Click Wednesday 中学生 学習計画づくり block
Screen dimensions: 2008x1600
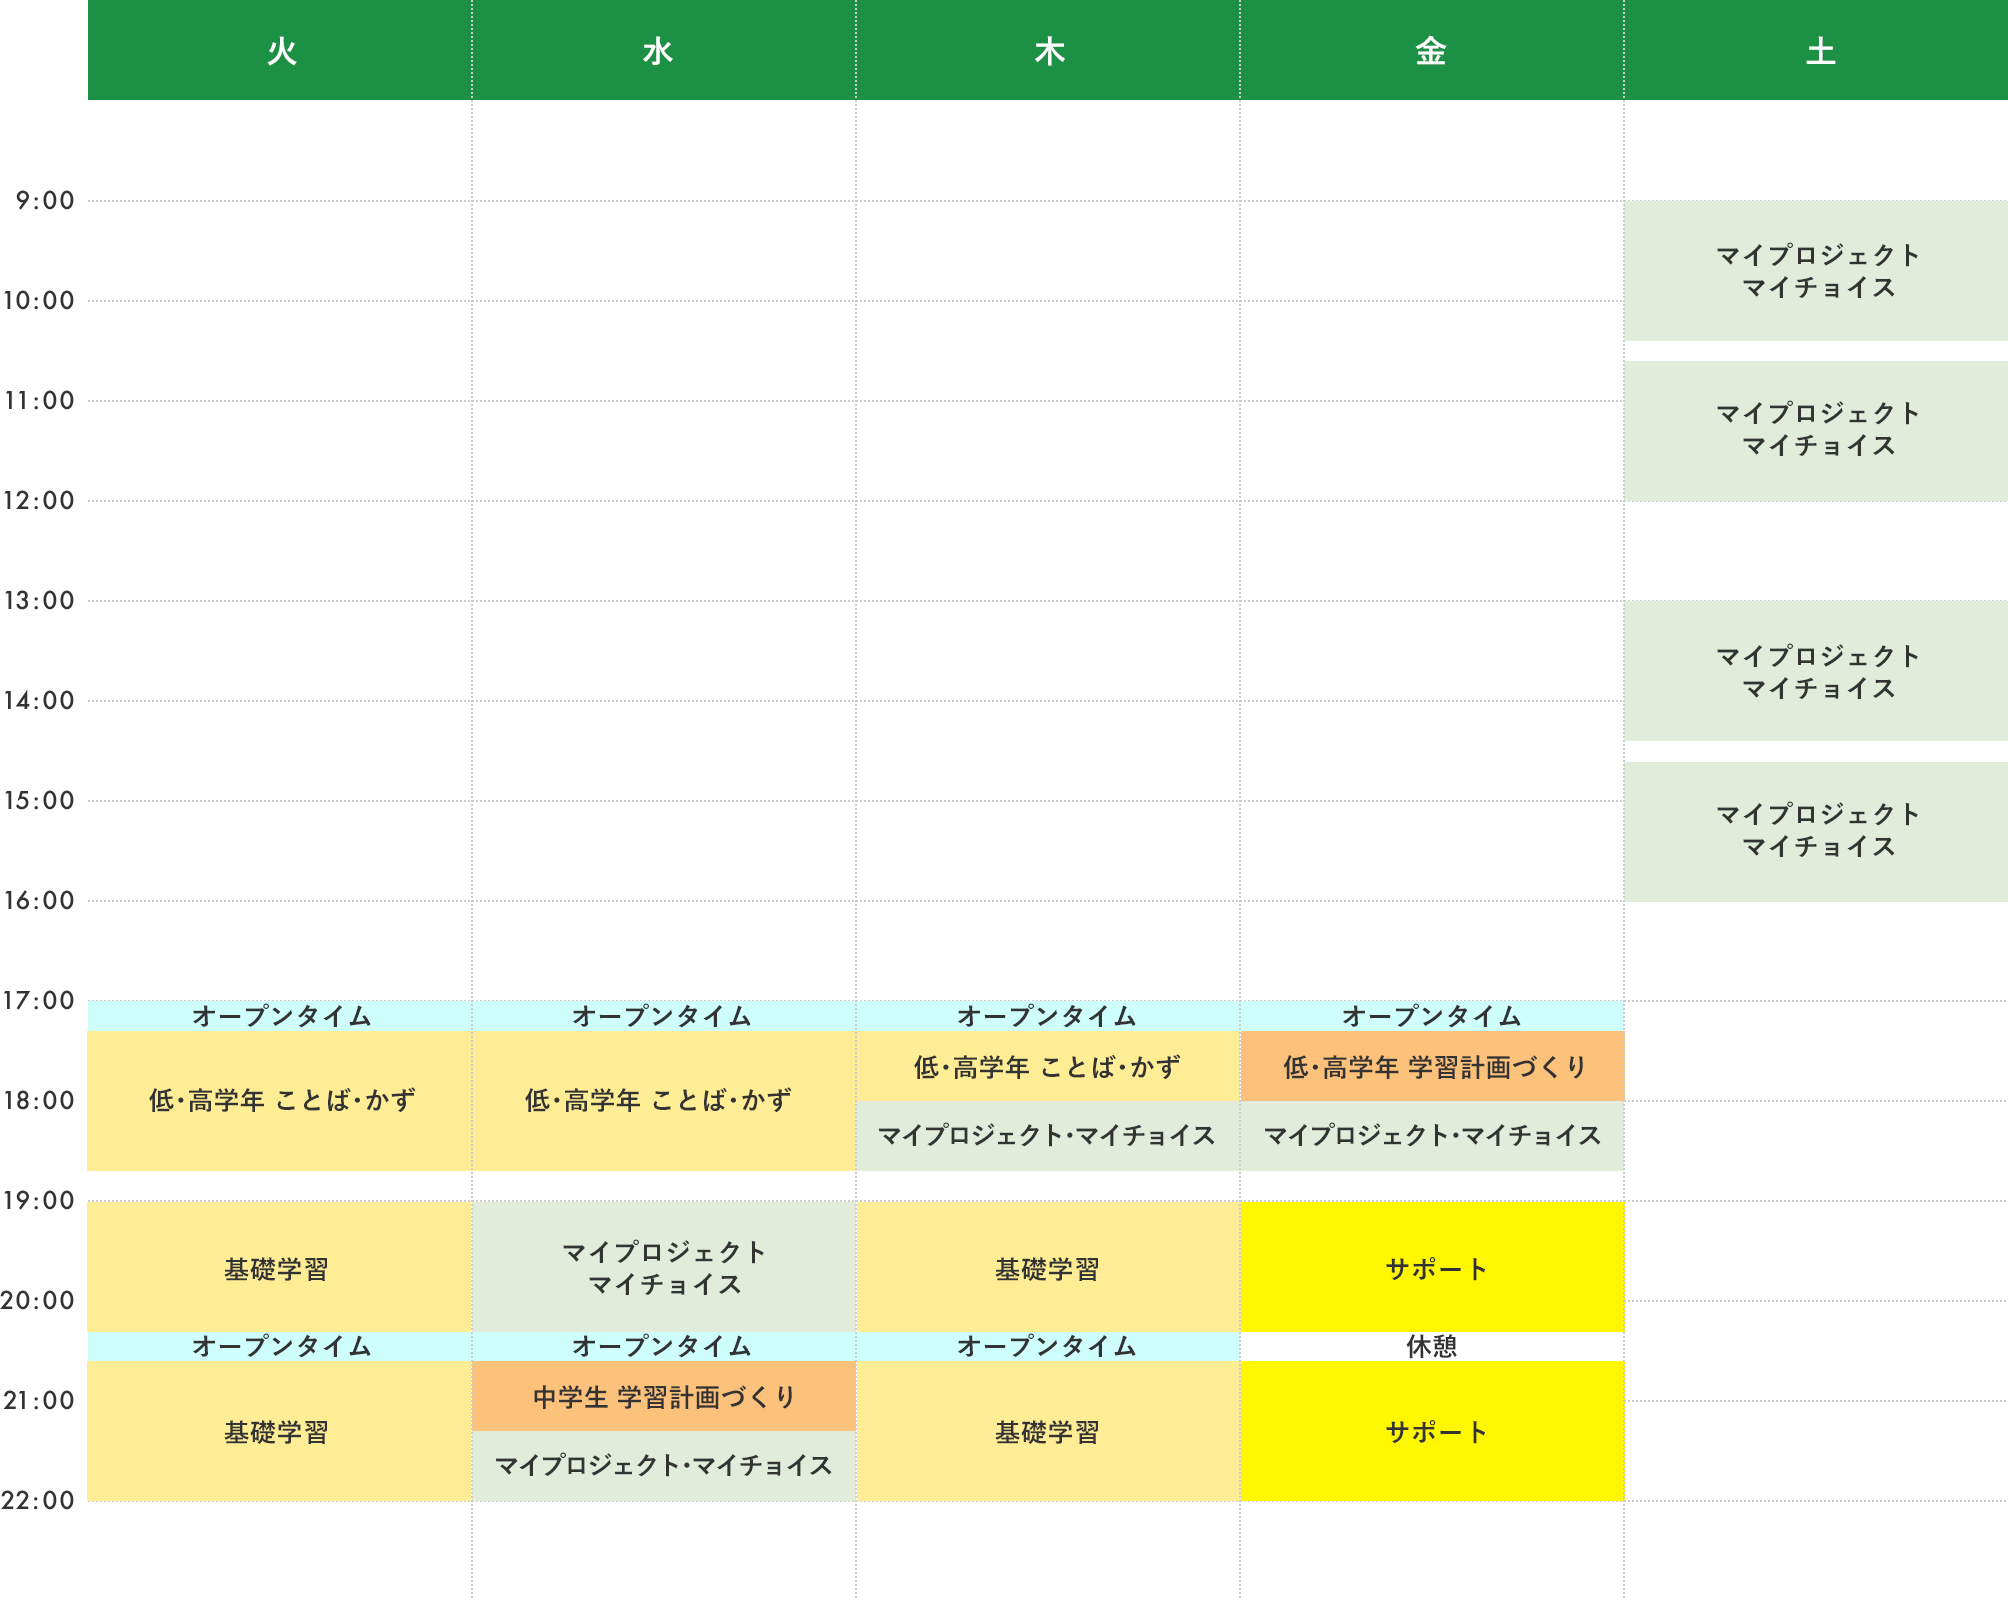tap(664, 1396)
